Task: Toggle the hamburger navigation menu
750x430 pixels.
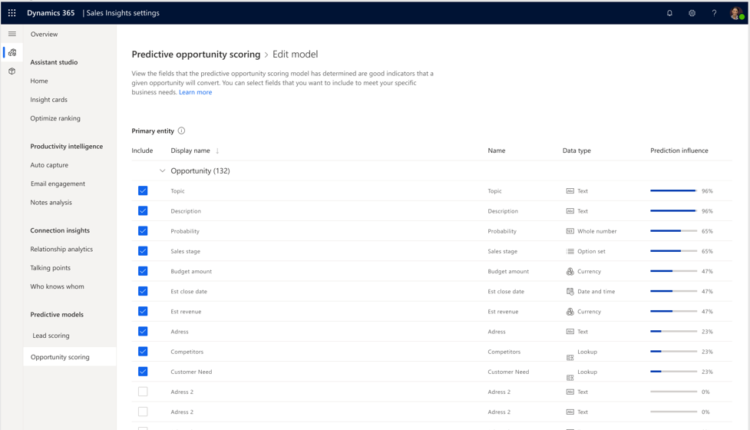Action: pyautogui.click(x=12, y=34)
